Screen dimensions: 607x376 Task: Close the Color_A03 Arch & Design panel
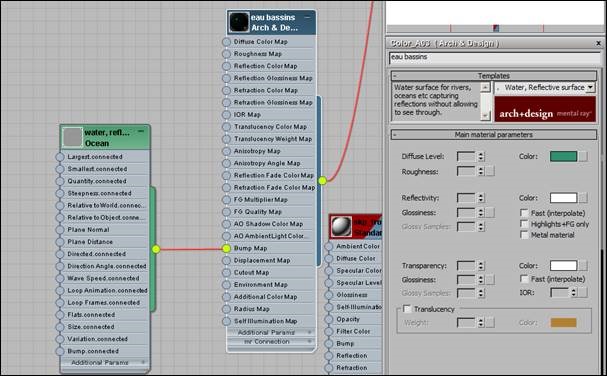pos(598,43)
